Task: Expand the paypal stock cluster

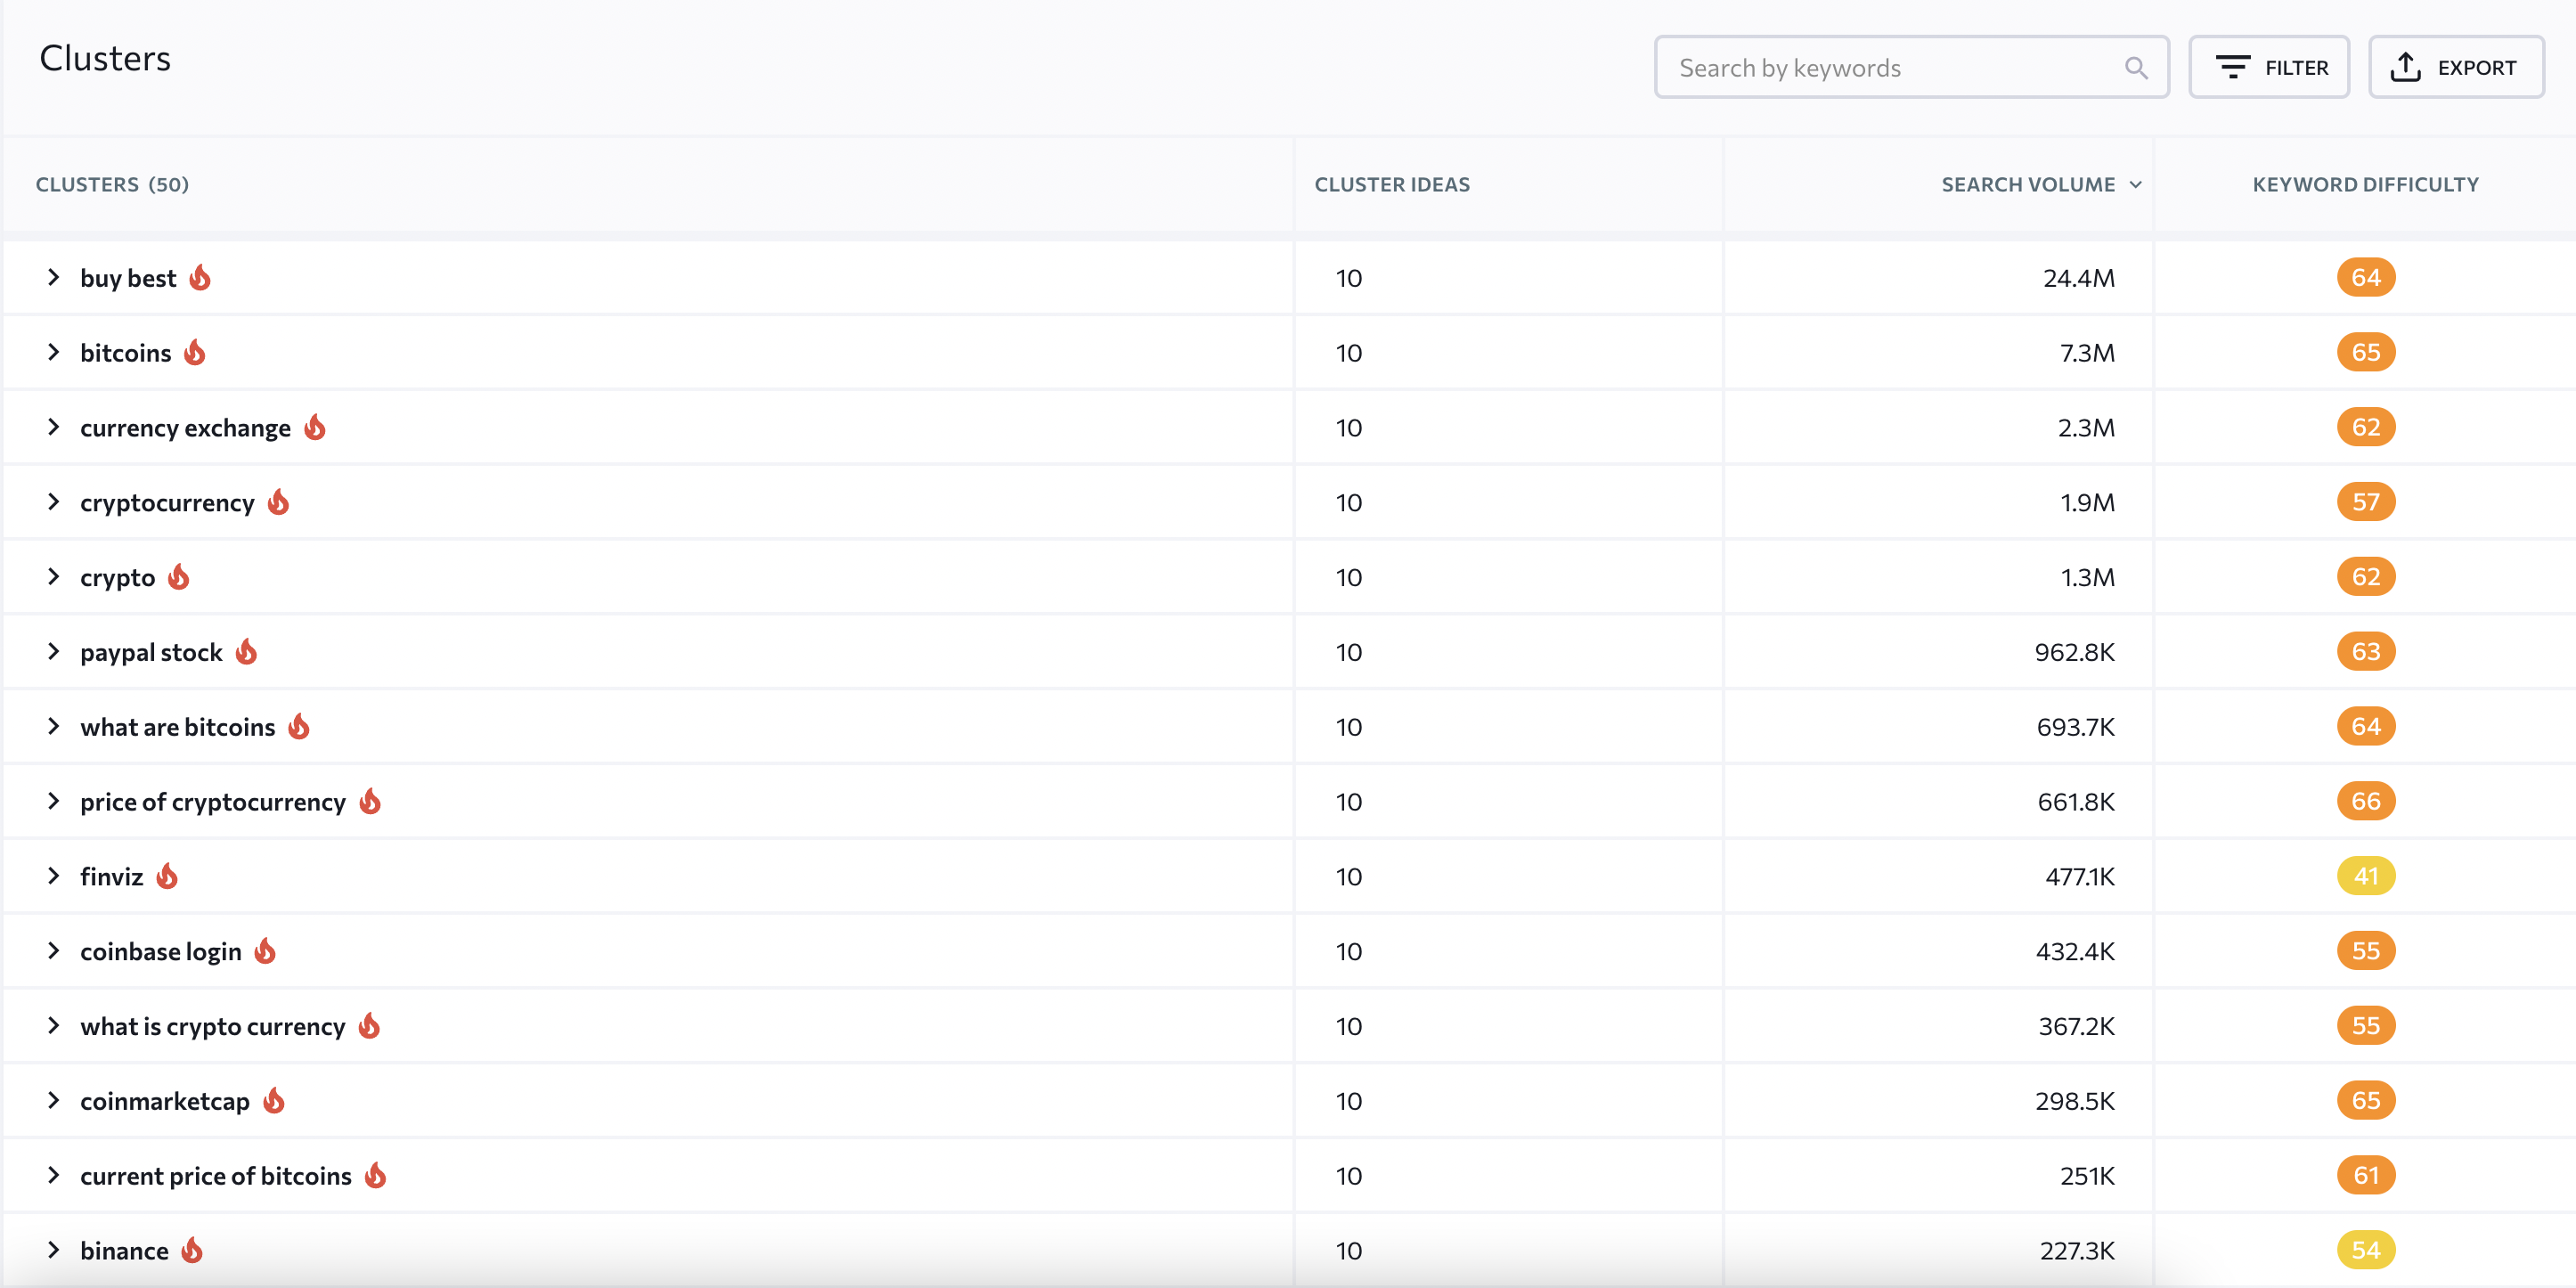Action: coord(54,652)
